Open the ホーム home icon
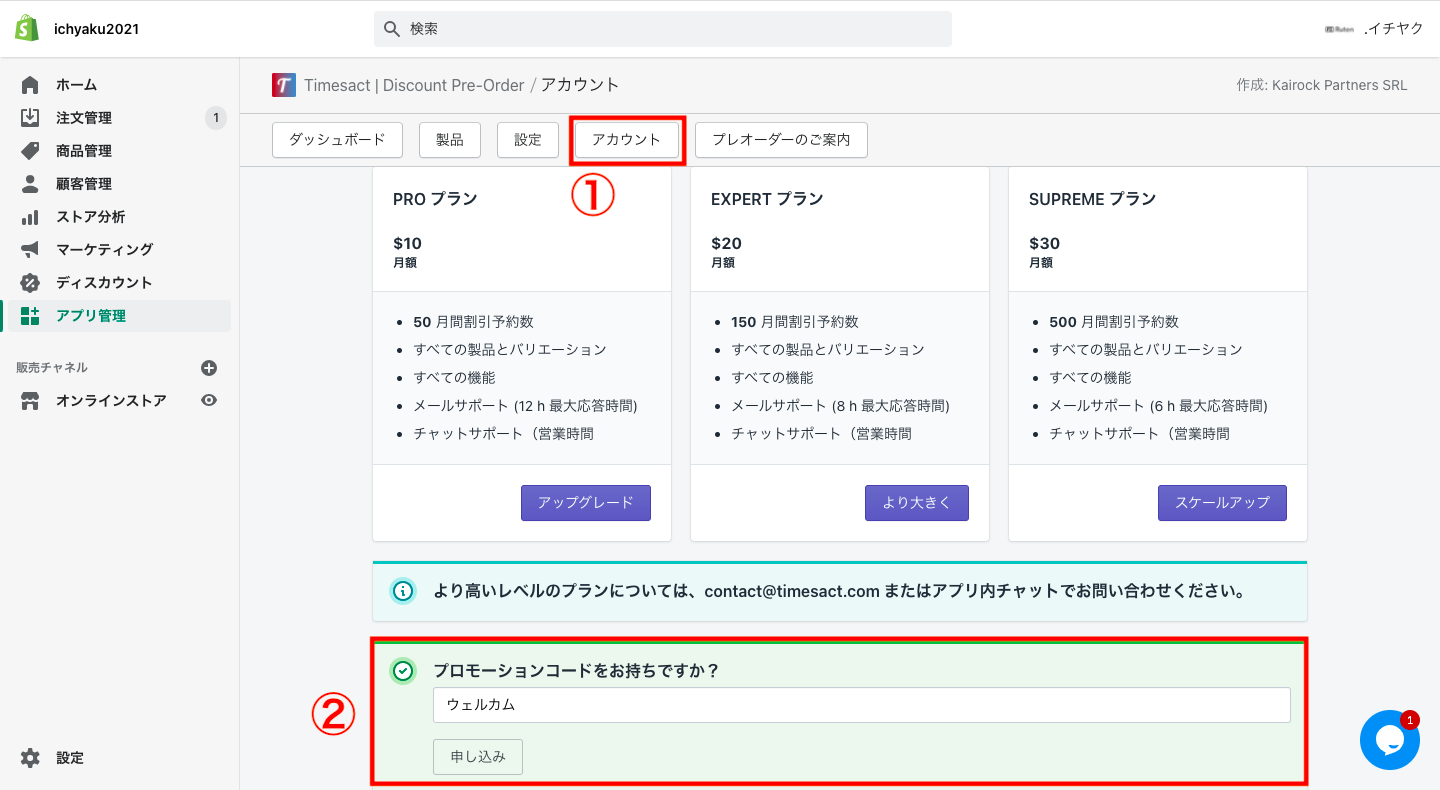The image size is (1440, 790). point(30,85)
